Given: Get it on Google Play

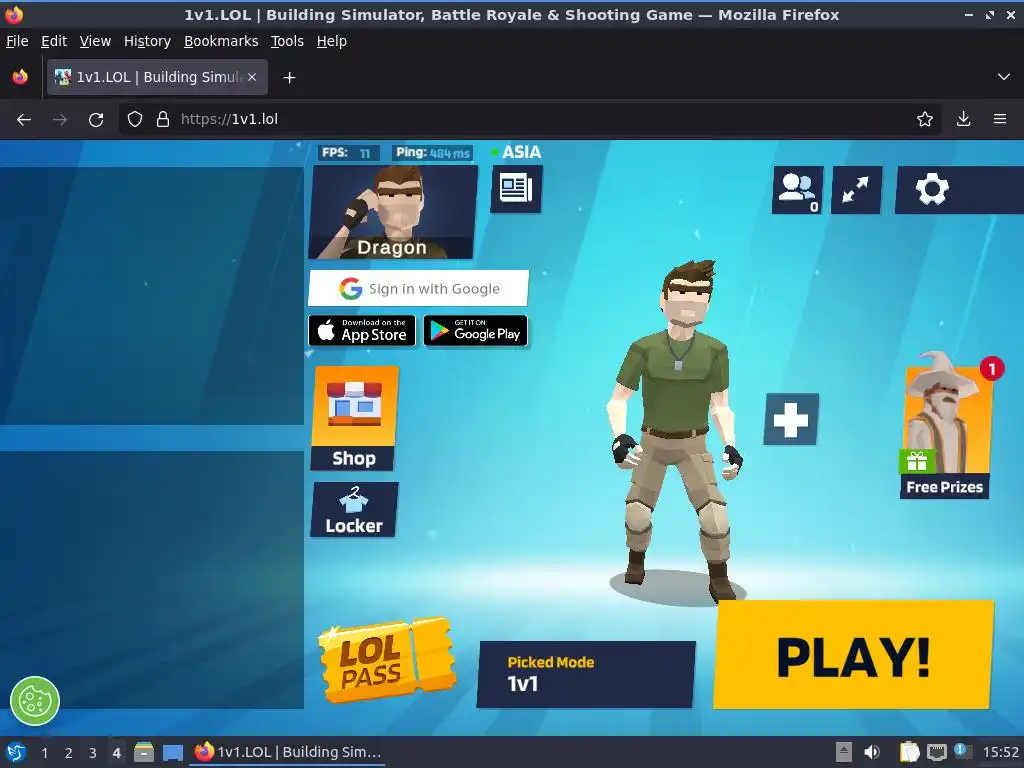Looking at the screenshot, I should click(x=475, y=330).
